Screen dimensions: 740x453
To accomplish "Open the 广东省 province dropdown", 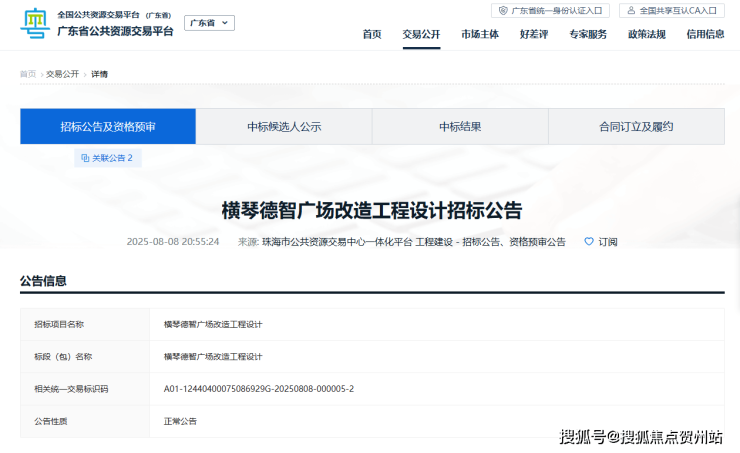I will [x=209, y=23].
